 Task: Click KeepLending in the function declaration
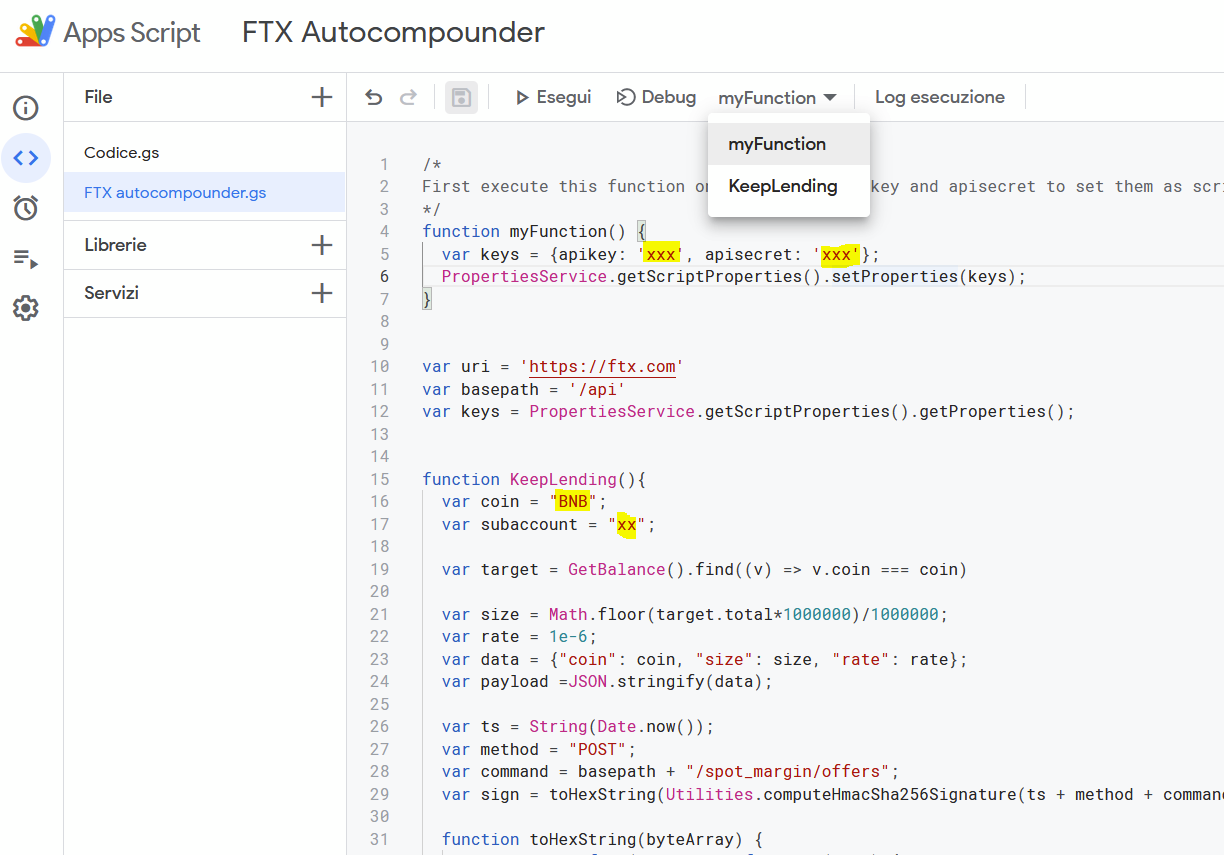pyautogui.click(x=563, y=479)
